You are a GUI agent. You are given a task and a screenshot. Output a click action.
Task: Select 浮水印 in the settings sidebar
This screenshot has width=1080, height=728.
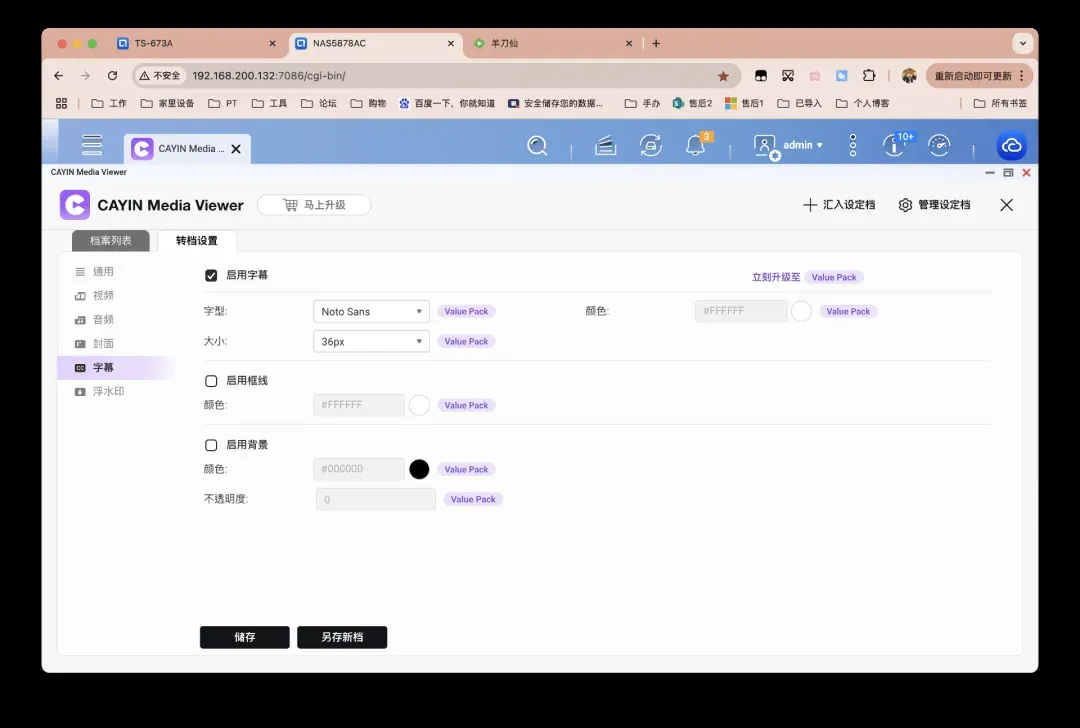point(108,392)
